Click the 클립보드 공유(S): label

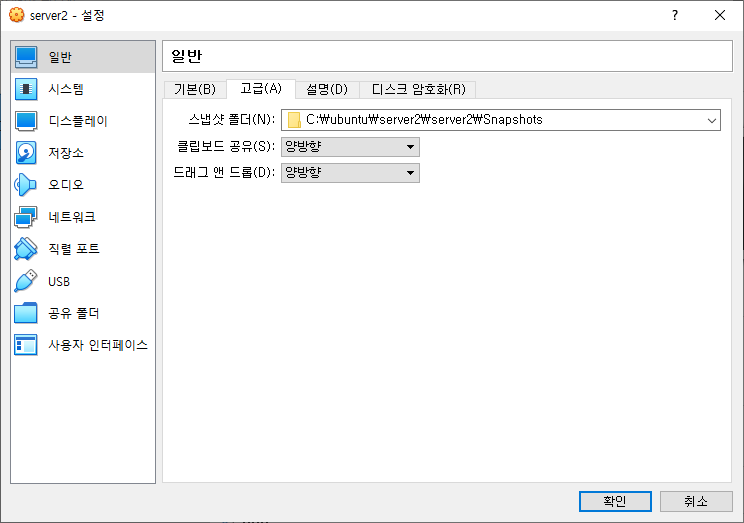pyautogui.click(x=226, y=146)
